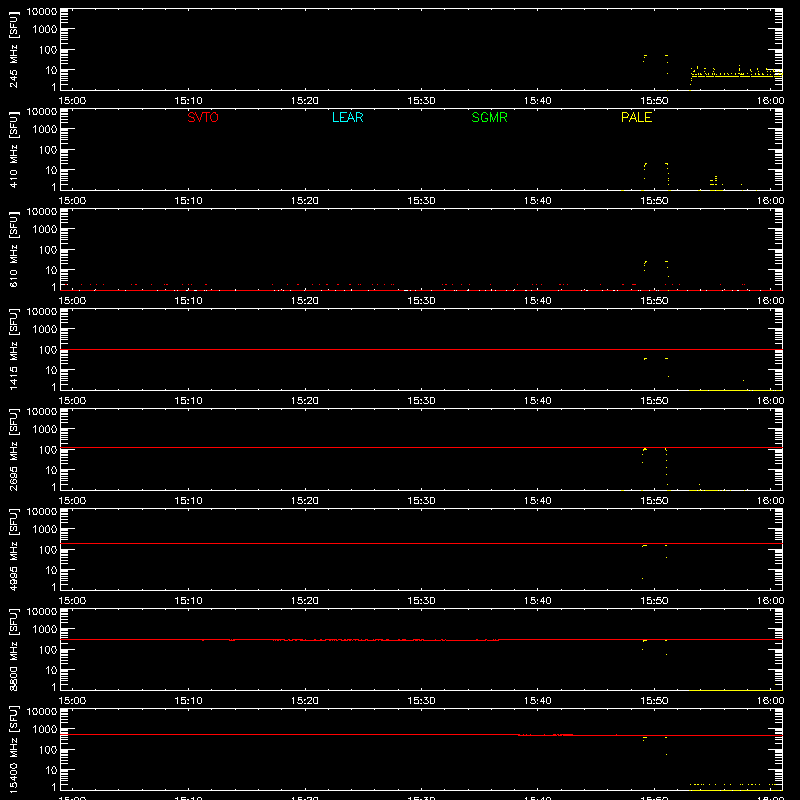Click the red SVTO trace in 15400 MHz plot
The width and height of the screenshot is (800, 800).
pos(421,735)
